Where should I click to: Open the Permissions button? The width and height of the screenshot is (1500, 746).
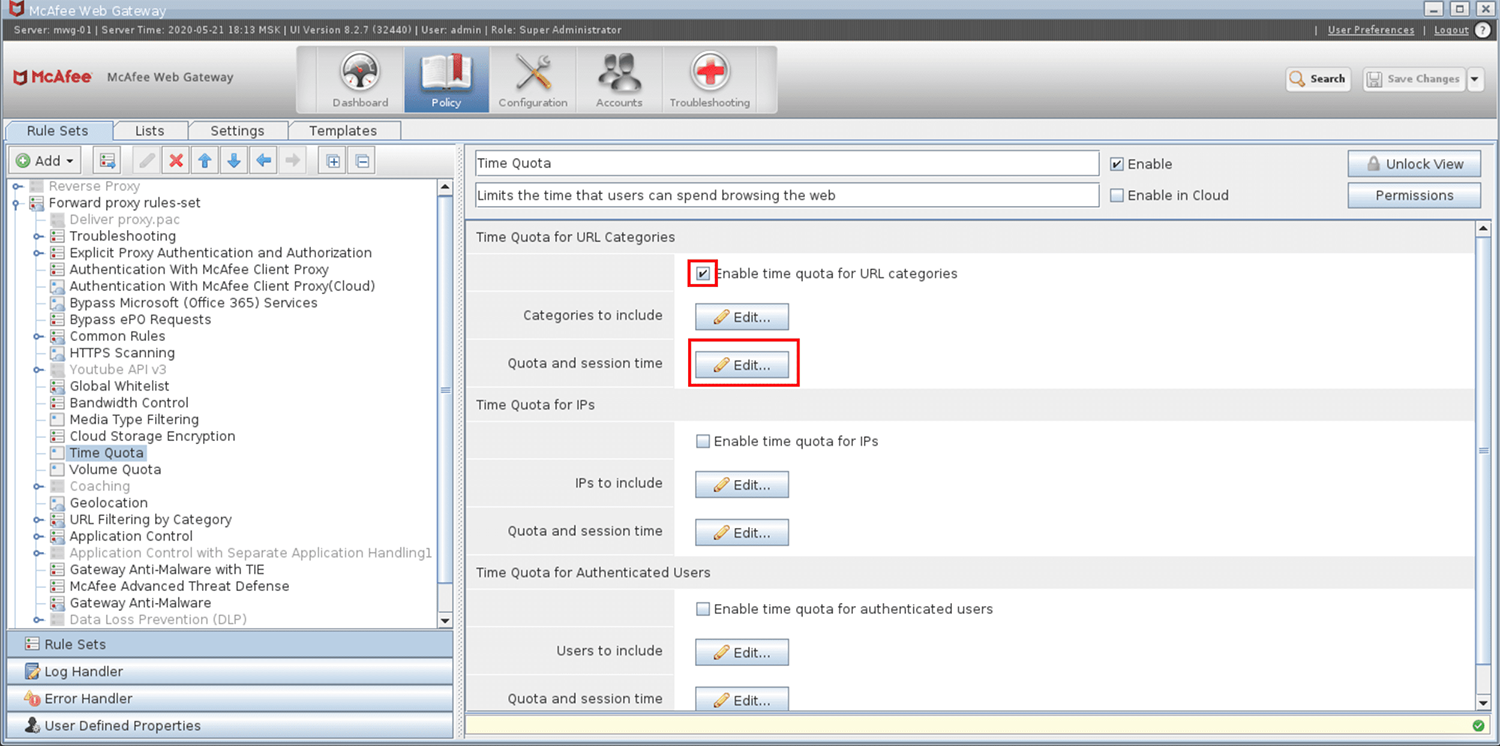[1414, 196]
